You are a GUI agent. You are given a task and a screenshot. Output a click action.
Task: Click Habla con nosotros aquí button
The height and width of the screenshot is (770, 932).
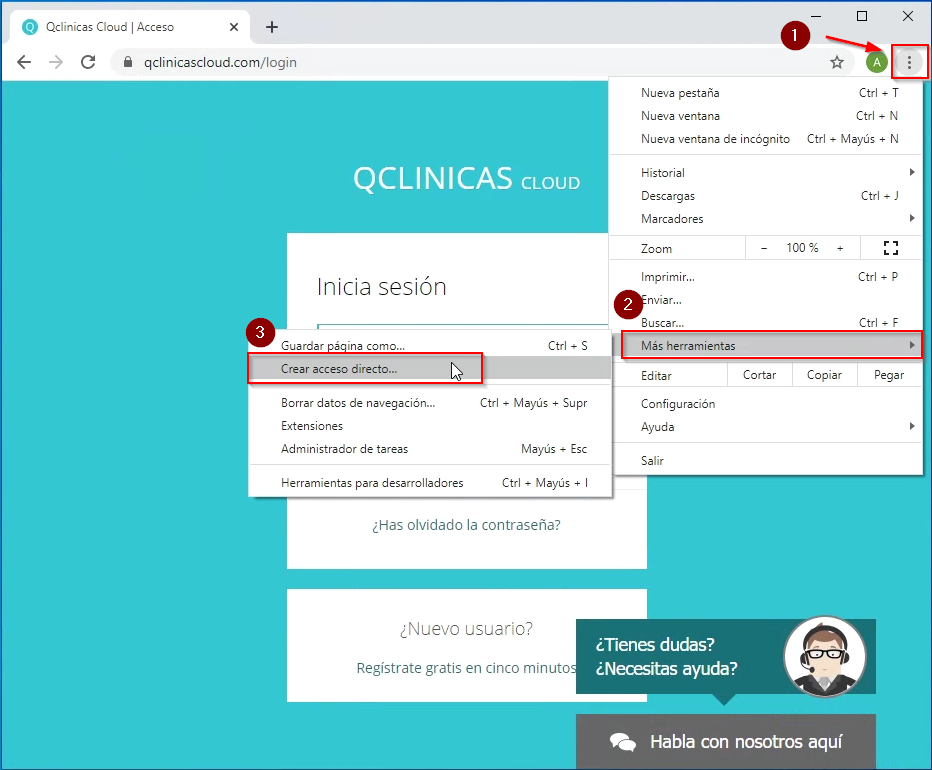coord(726,742)
